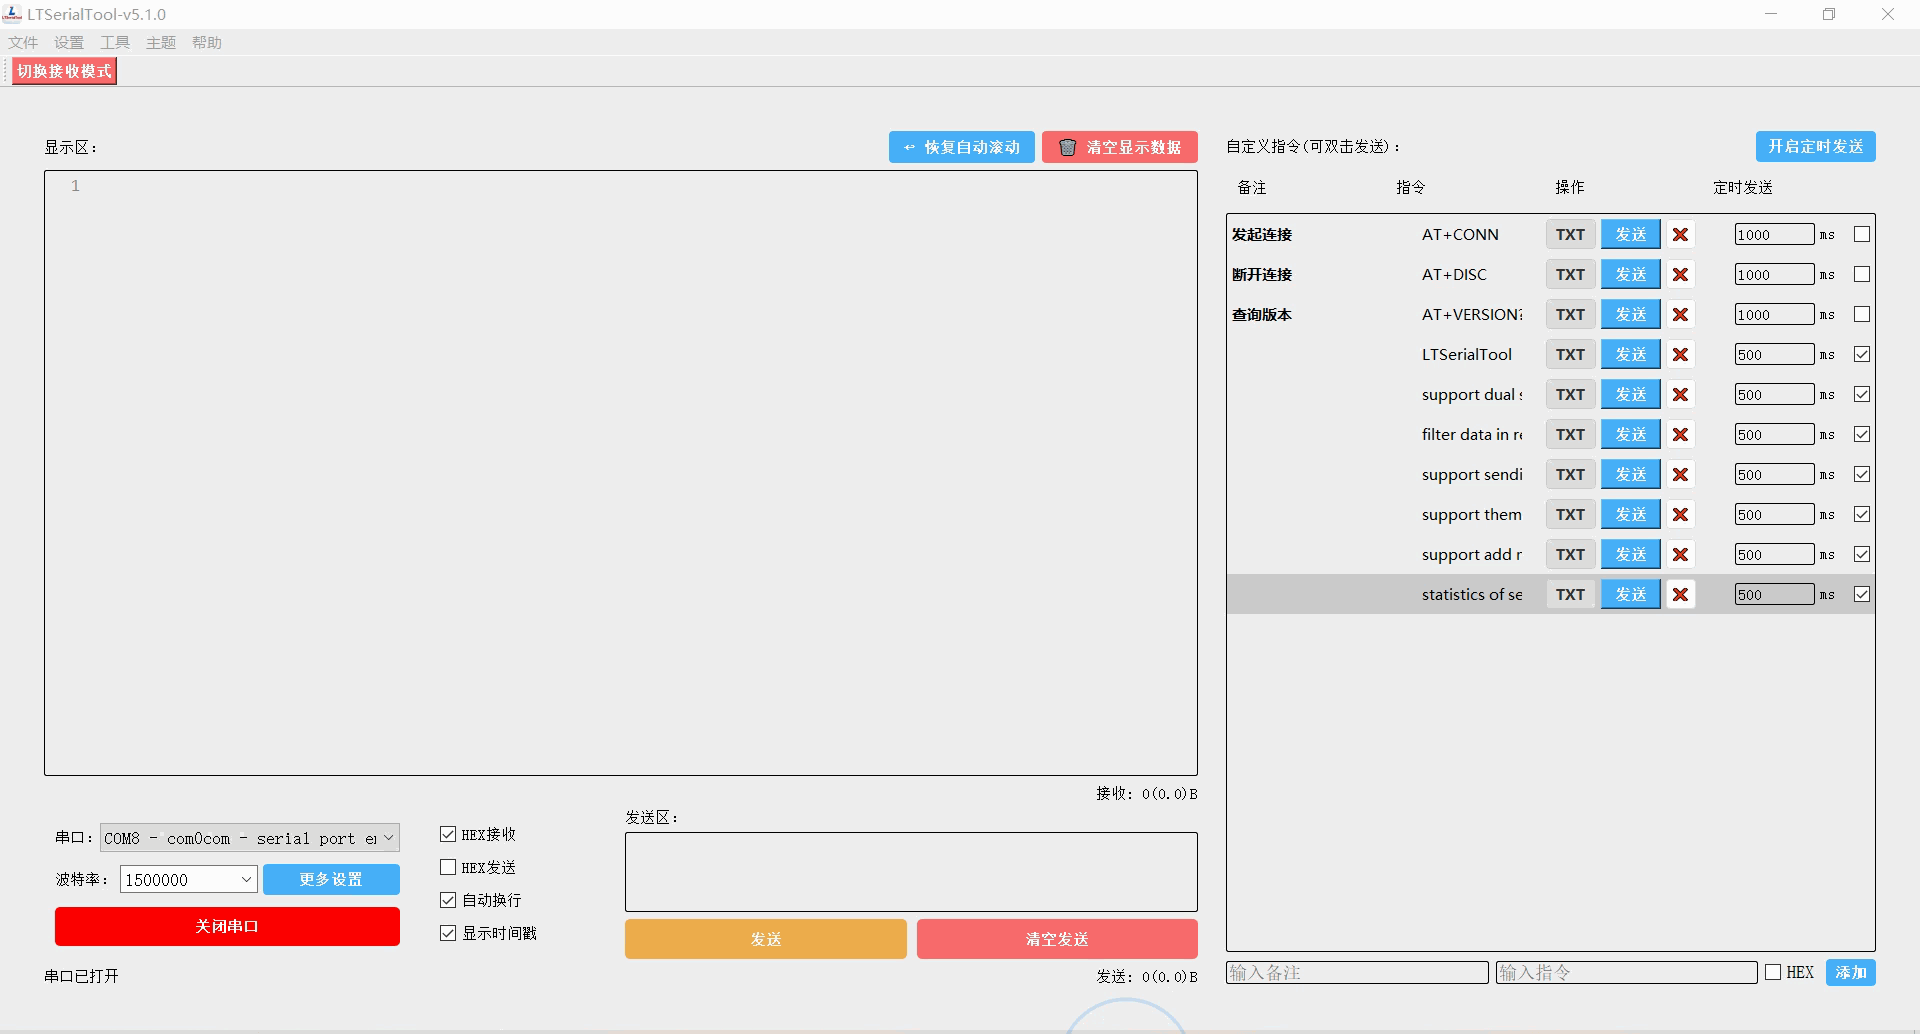1920x1034 pixels.
Task: Toggle TXT mode for AT+DISC command
Action: 1570,274
